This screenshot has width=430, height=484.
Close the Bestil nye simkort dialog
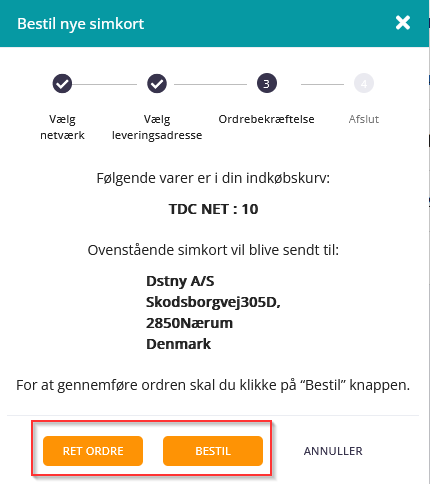tap(403, 23)
